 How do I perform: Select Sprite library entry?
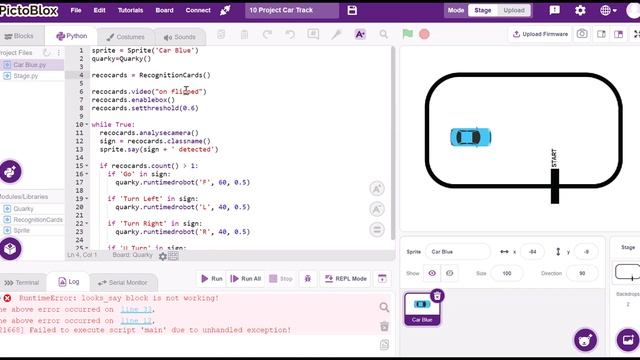(32, 230)
